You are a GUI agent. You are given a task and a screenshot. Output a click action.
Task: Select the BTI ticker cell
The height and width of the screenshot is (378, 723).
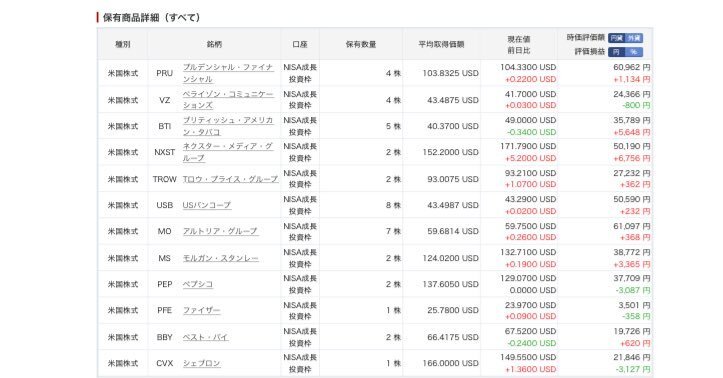click(x=165, y=126)
